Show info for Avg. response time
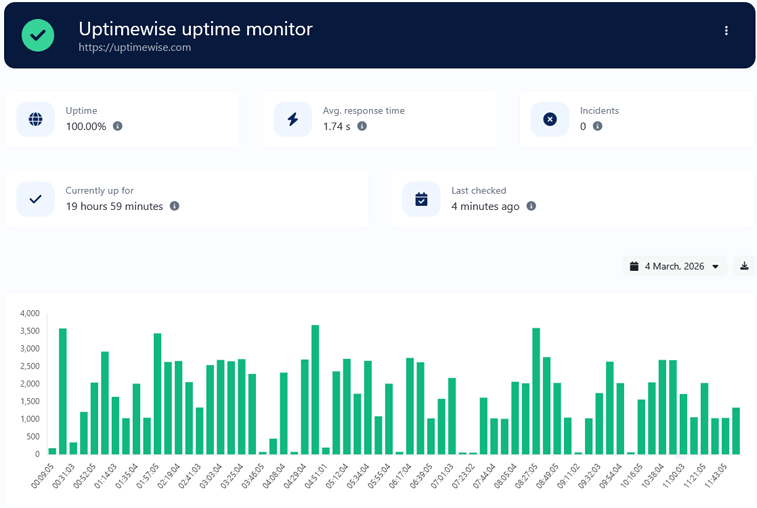This screenshot has height=508, width=757. 362,126
